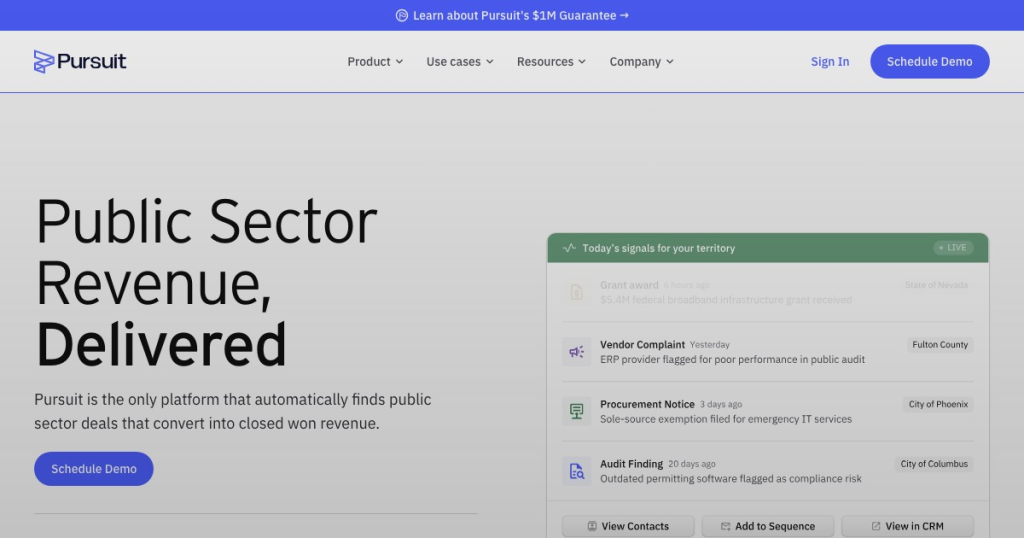The image size is (1024, 538).
Task: Select the Fulton County tag
Action: point(940,345)
